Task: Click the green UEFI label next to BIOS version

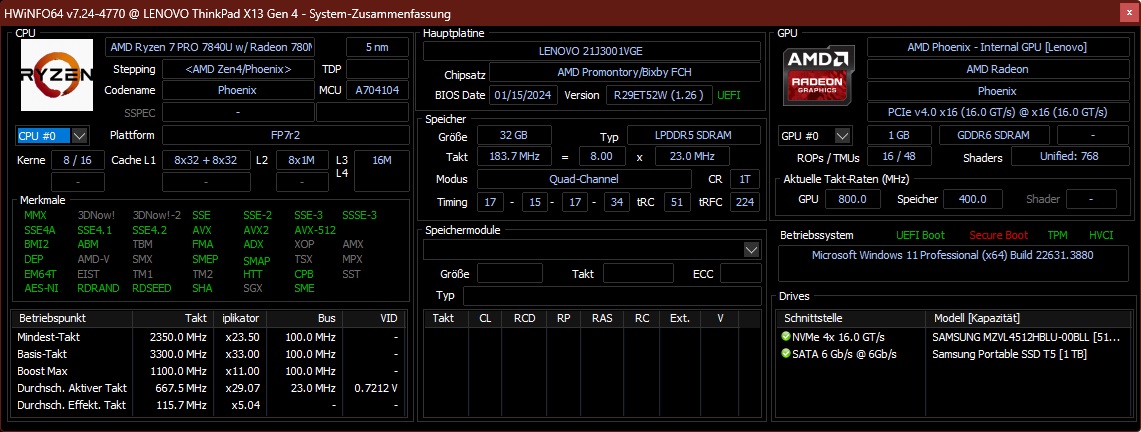Action: tap(730, 95)
